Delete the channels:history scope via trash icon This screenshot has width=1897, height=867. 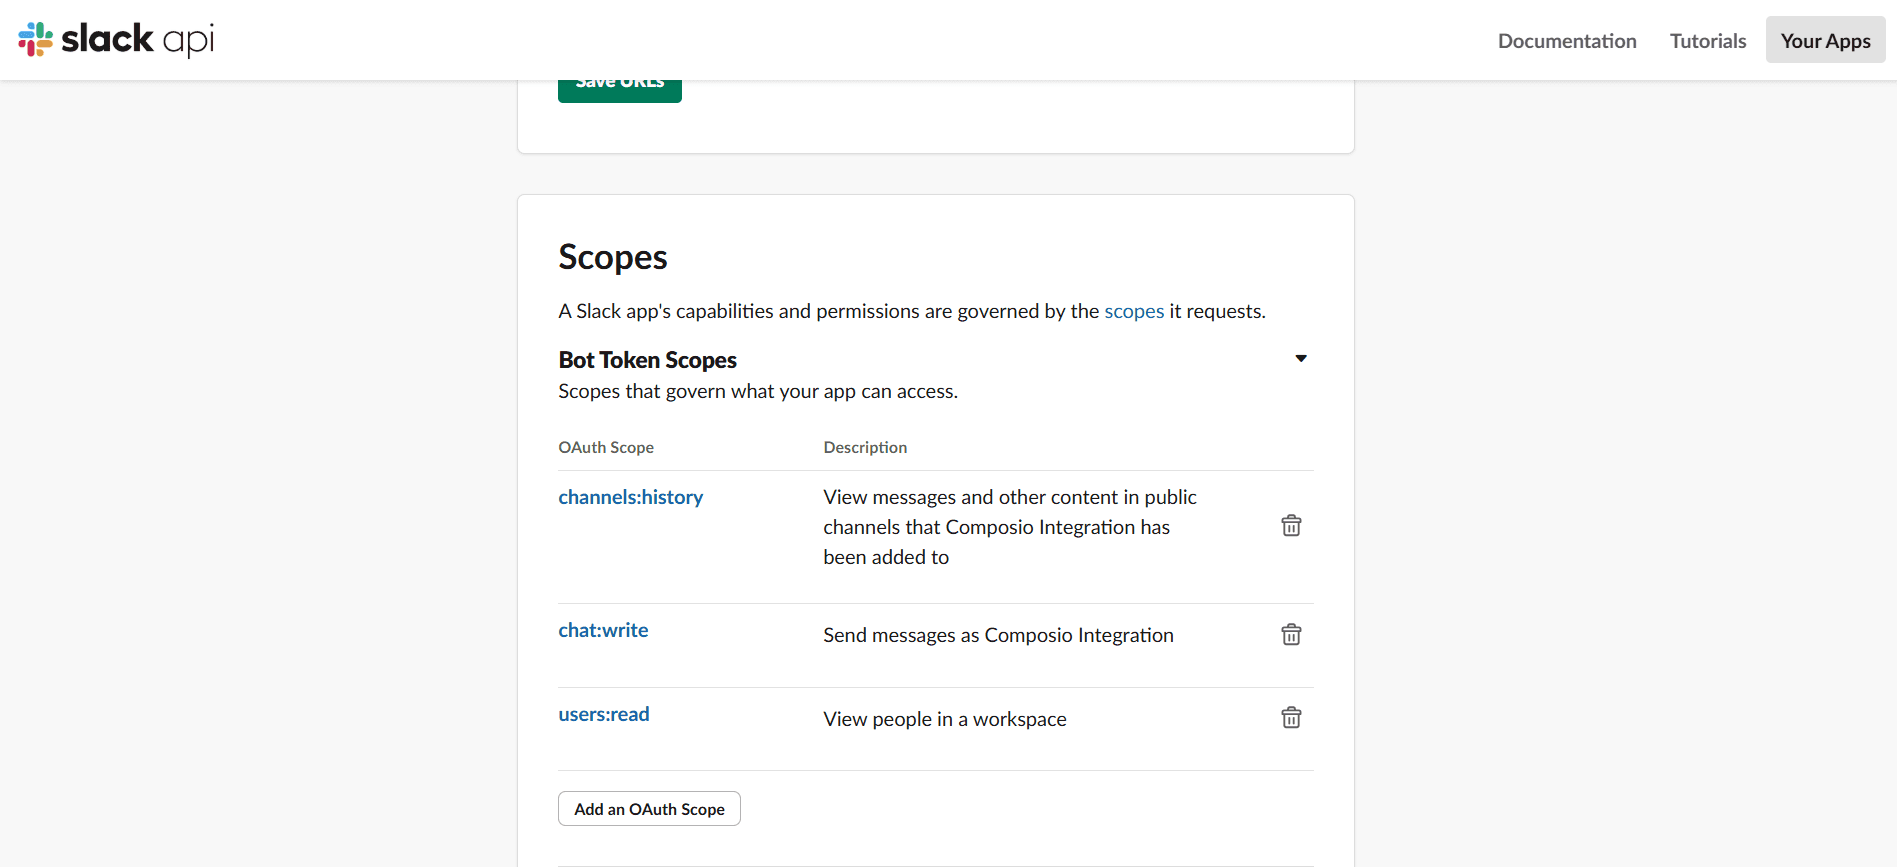[1291, 526]
